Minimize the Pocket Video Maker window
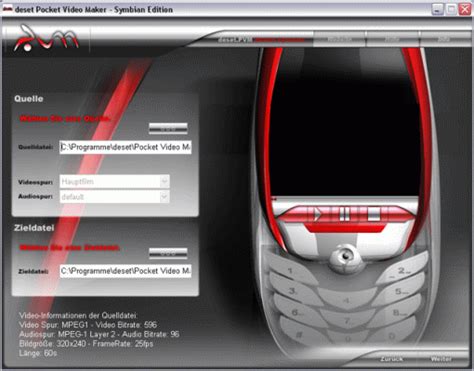 pyautogui.click(x=438, y=9)
